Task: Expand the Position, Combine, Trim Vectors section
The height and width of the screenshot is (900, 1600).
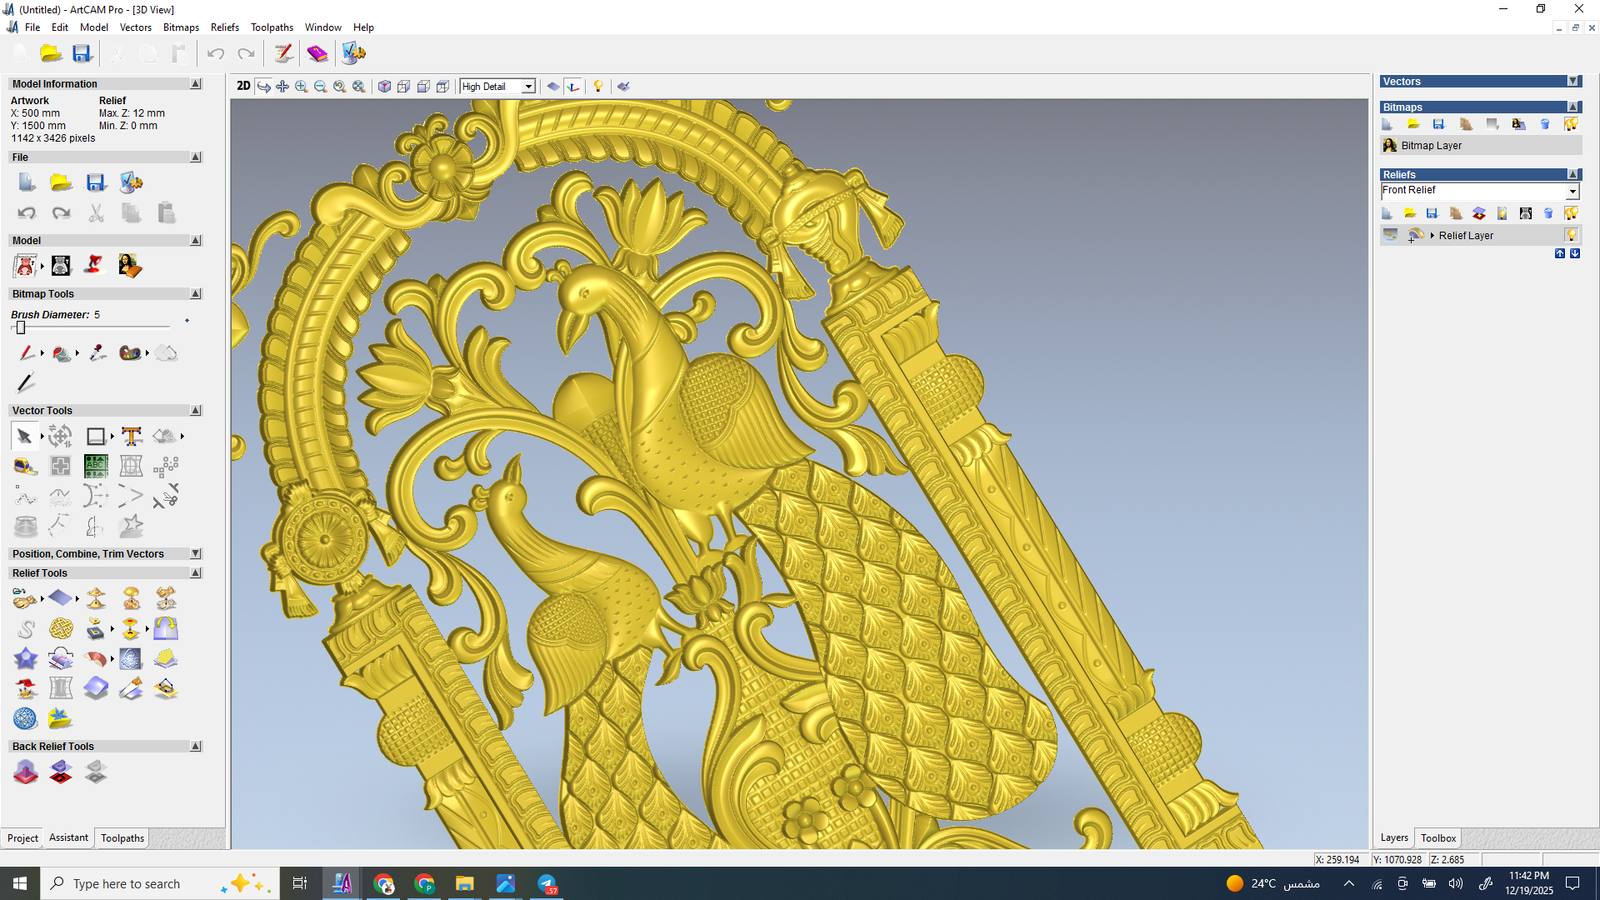Action: 196,554
